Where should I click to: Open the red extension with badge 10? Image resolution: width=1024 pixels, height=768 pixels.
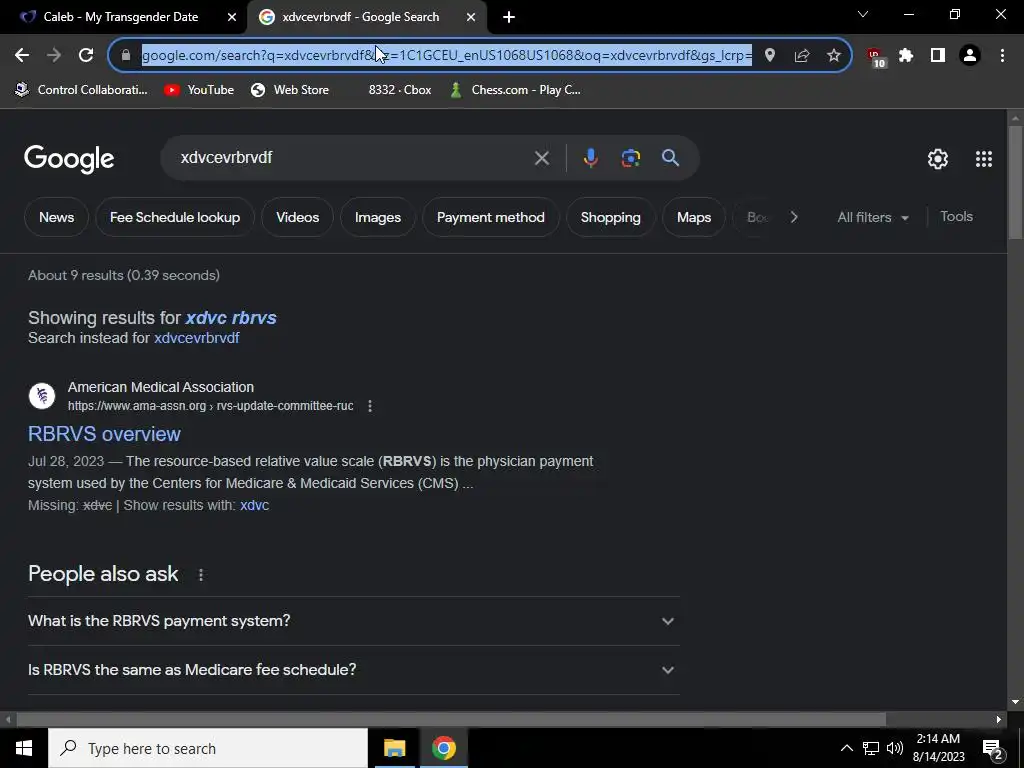click(875, 57)
